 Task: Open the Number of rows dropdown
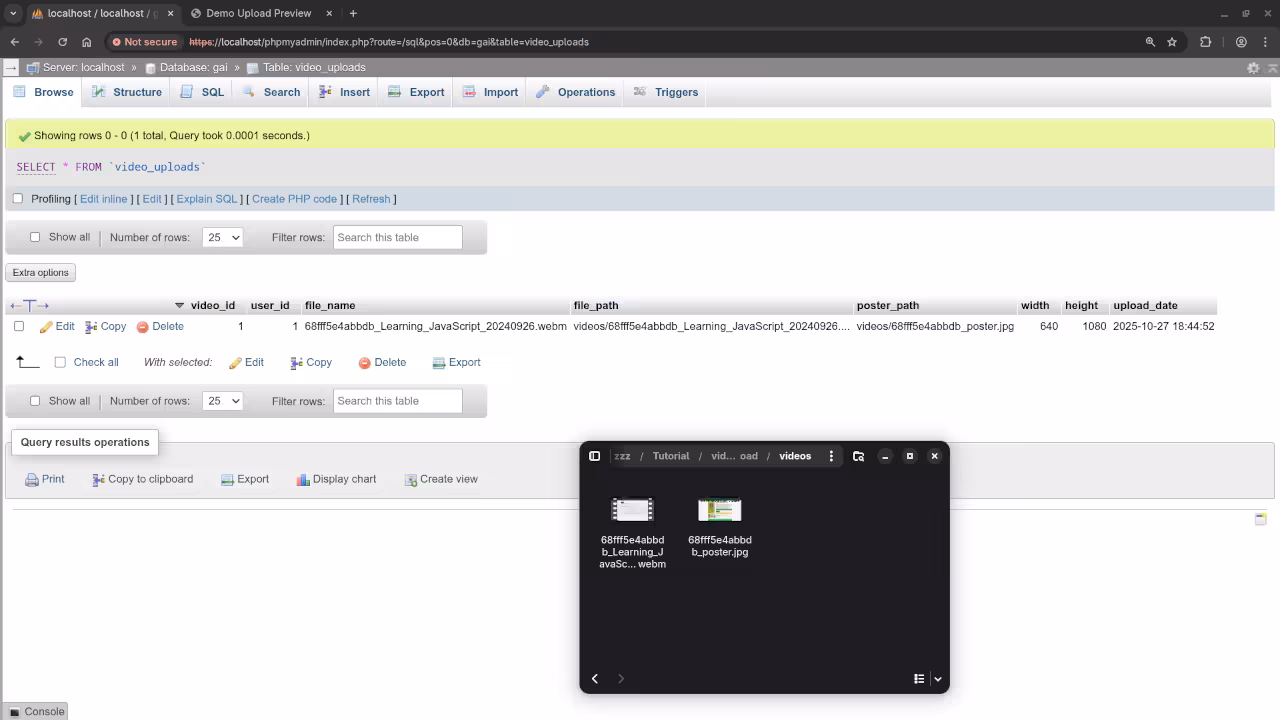pyautogui.click(x=222, y=237)
